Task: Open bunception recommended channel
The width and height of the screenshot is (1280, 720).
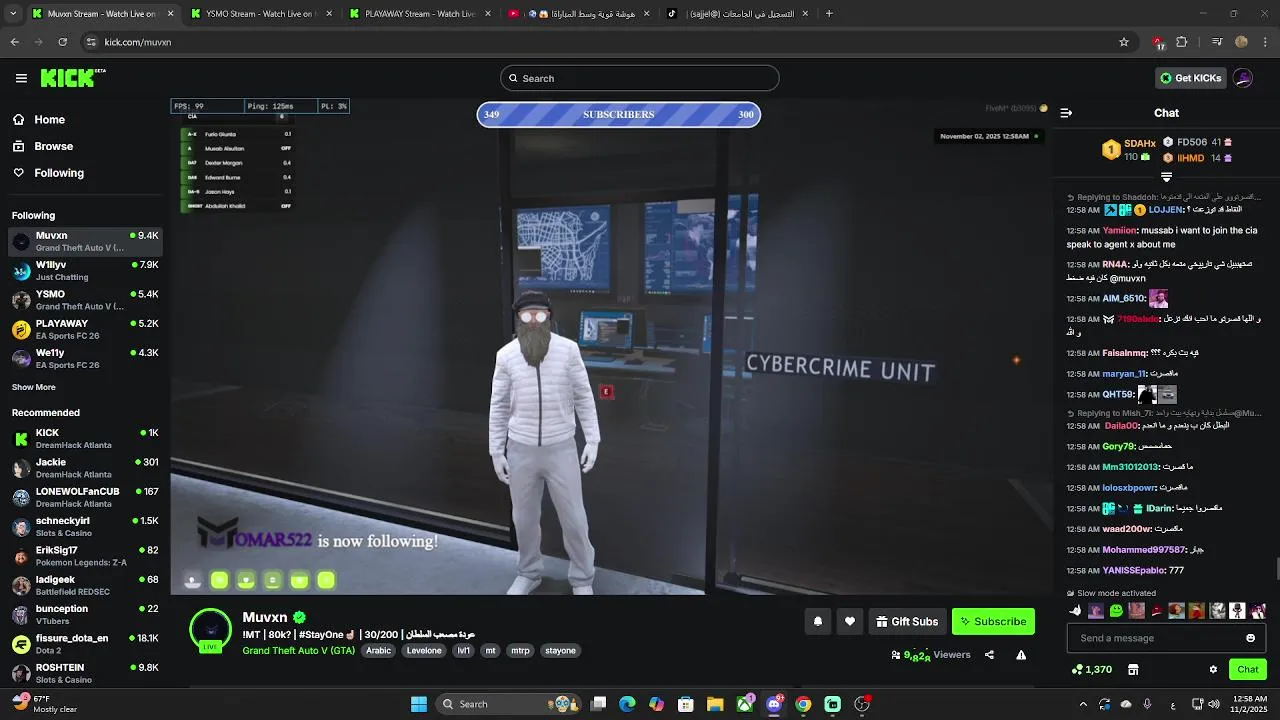Action: (85, 614)
